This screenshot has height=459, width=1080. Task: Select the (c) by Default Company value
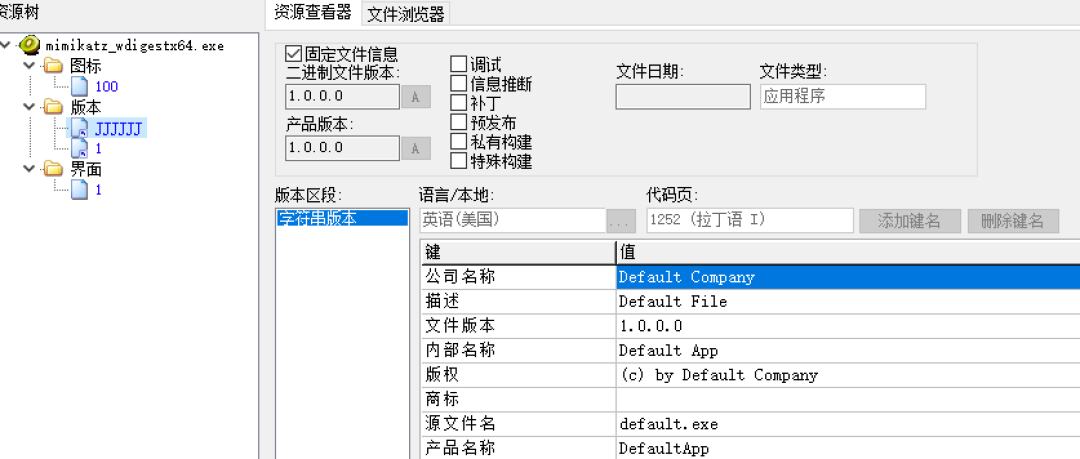[848, 375]
